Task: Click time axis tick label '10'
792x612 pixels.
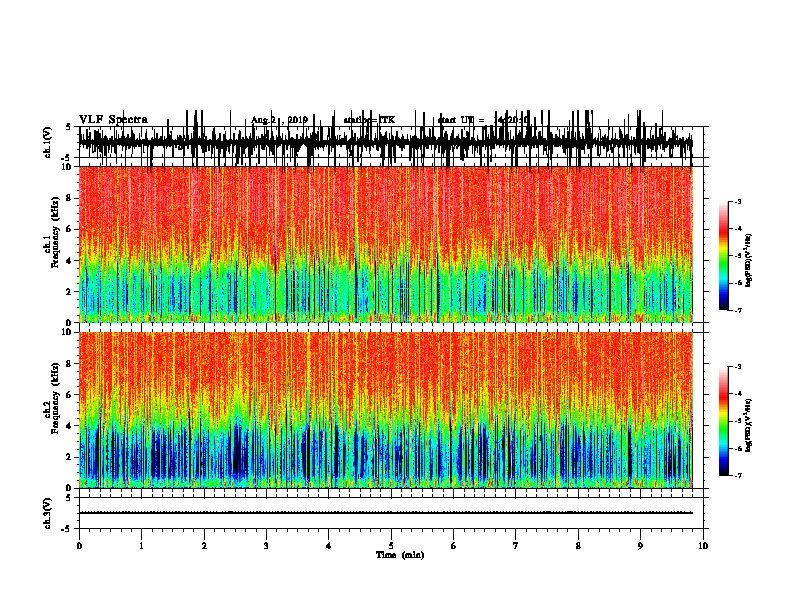Action: (x=703, y=545)
